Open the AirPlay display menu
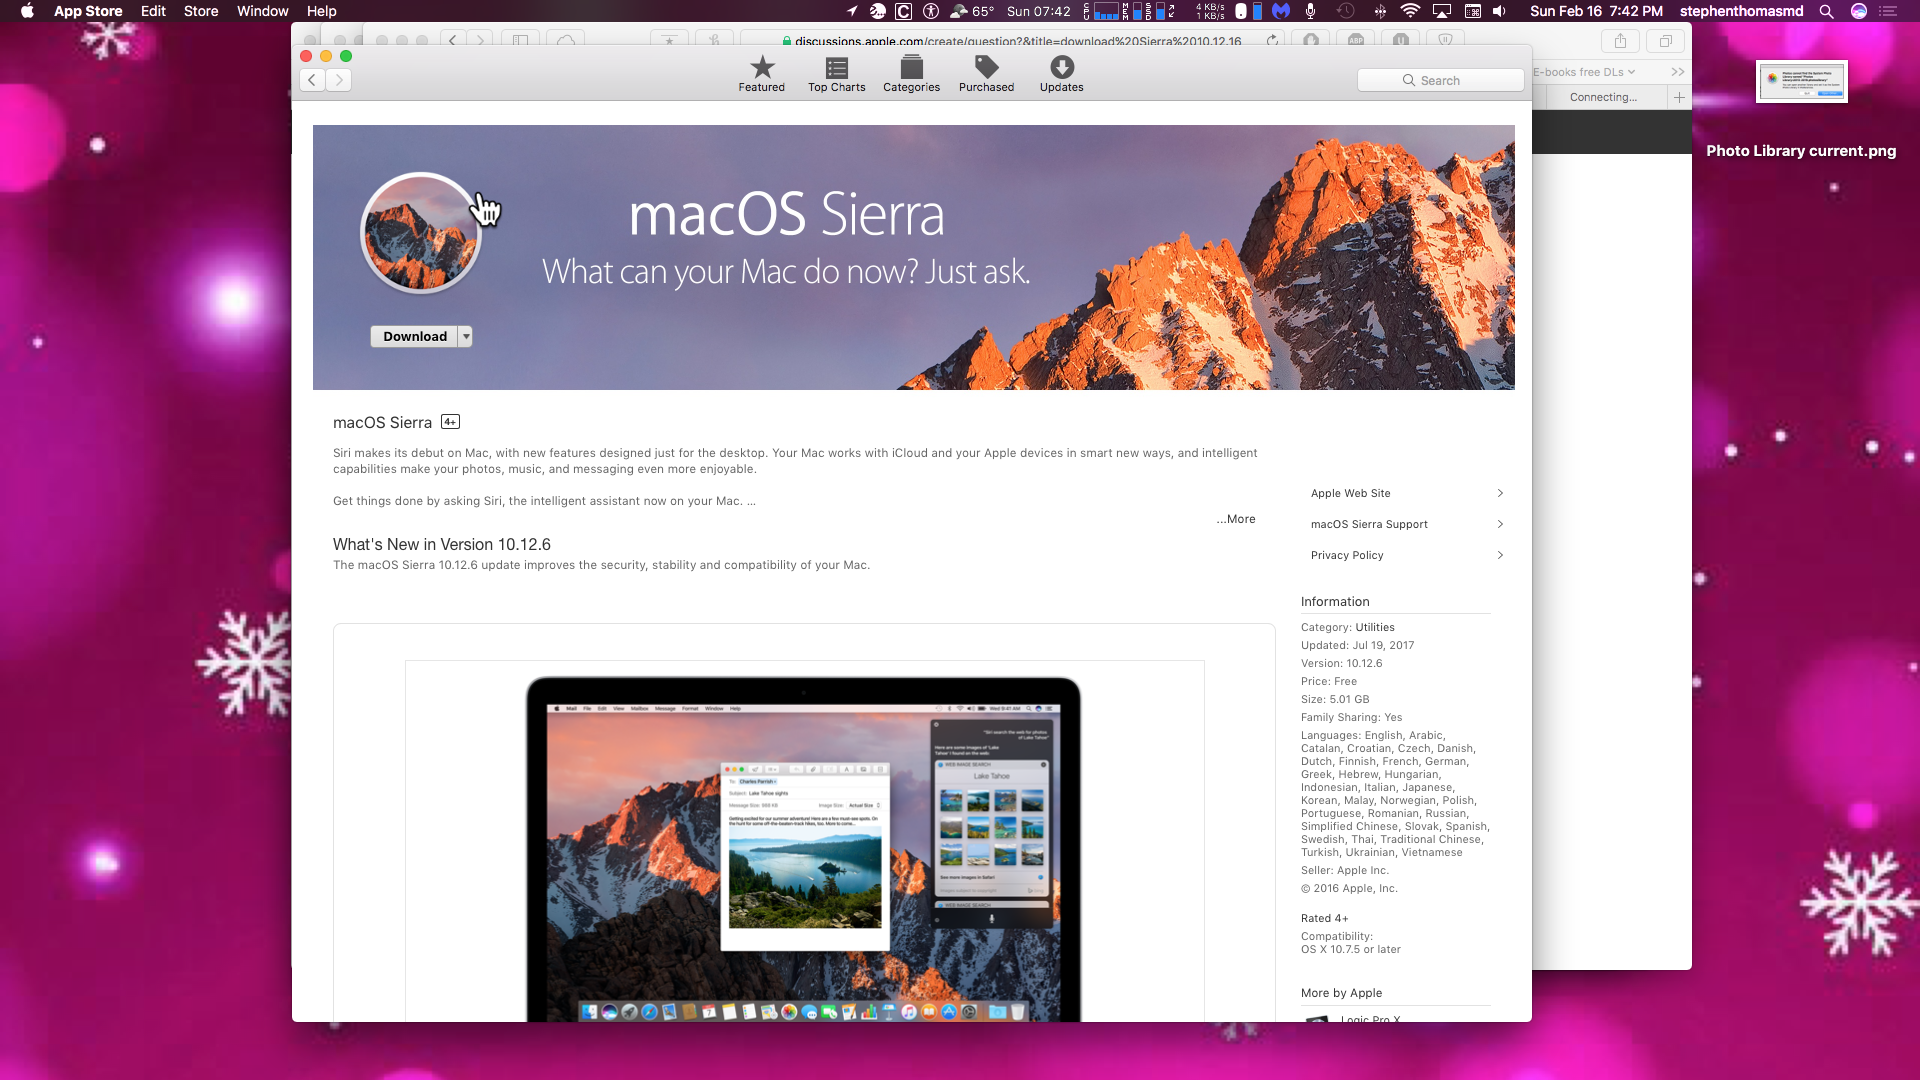 click(x=1442, y=11)
